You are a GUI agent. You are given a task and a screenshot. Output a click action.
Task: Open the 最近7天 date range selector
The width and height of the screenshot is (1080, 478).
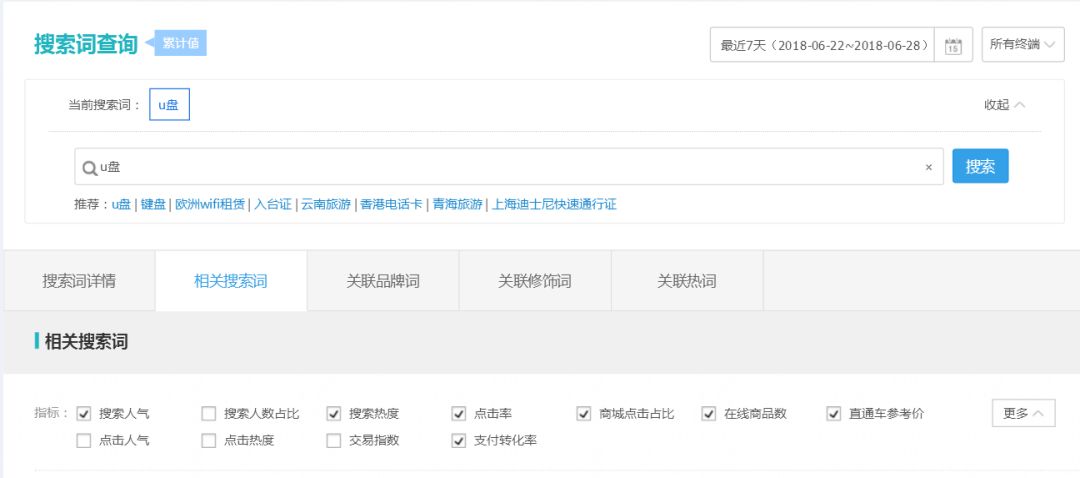click(822, 45)
